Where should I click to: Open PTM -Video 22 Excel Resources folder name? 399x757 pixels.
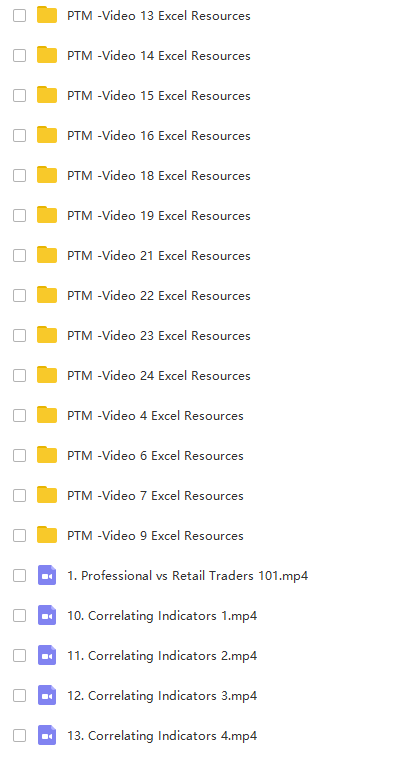159,295
